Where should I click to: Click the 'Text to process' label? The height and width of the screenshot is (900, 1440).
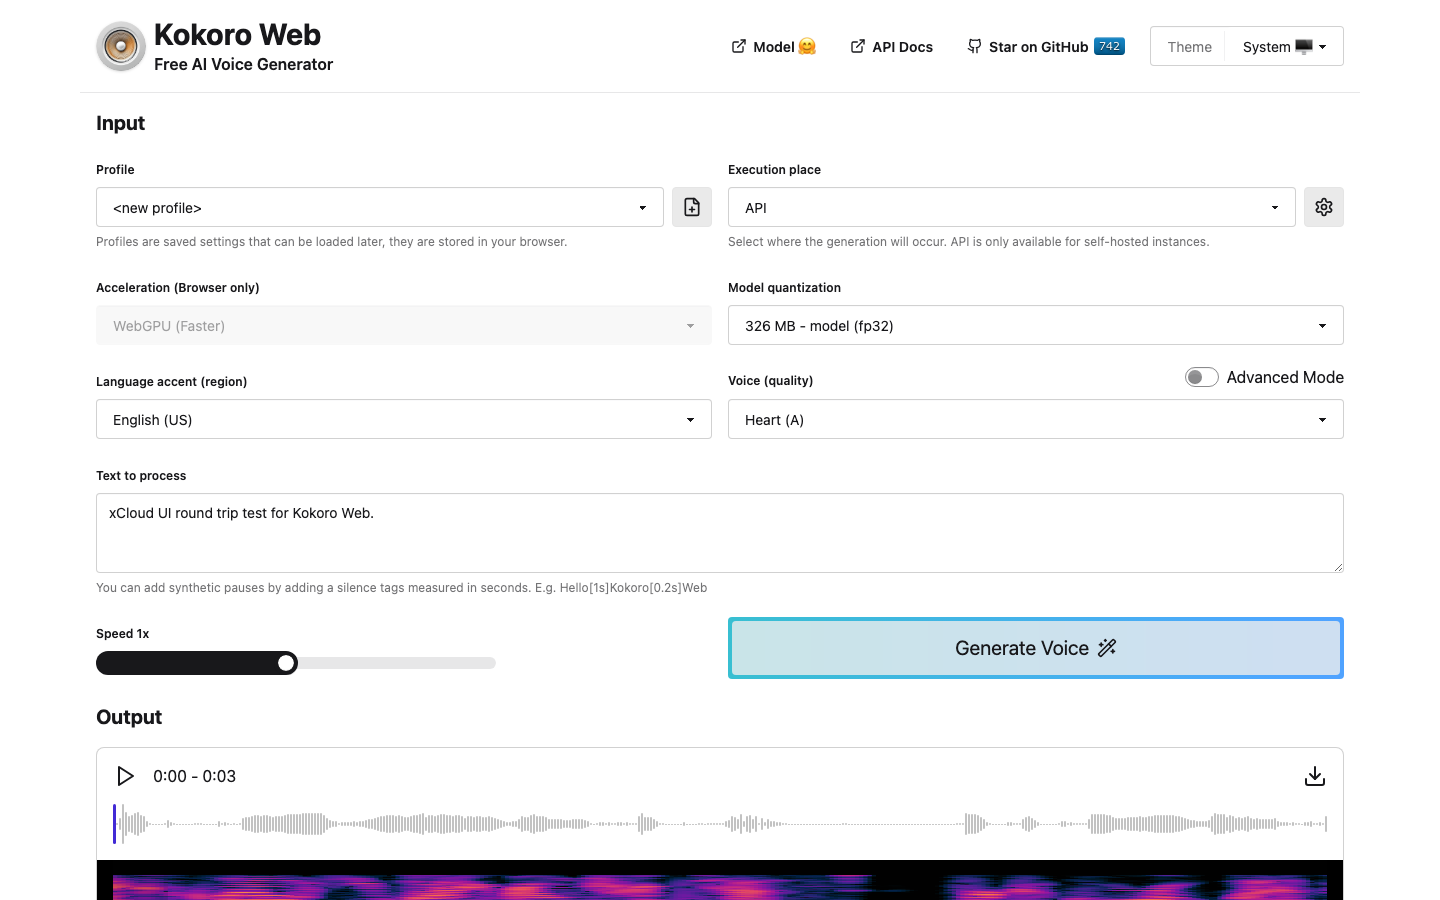(141, 476)
